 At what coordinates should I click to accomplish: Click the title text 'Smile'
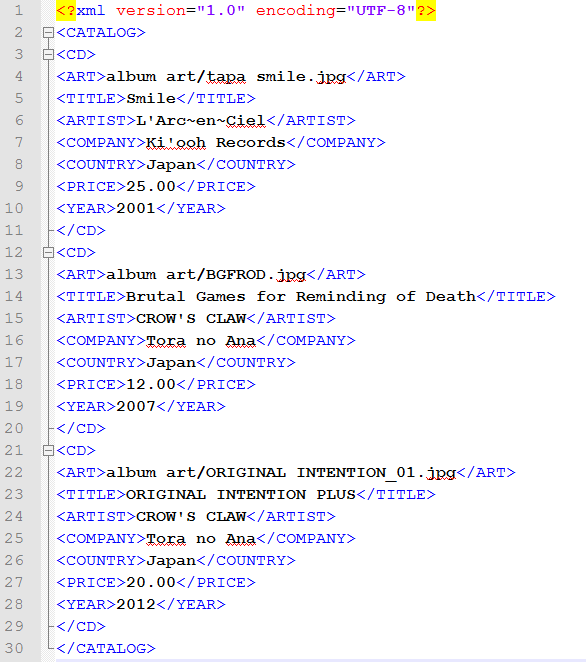tap(151, 98)
